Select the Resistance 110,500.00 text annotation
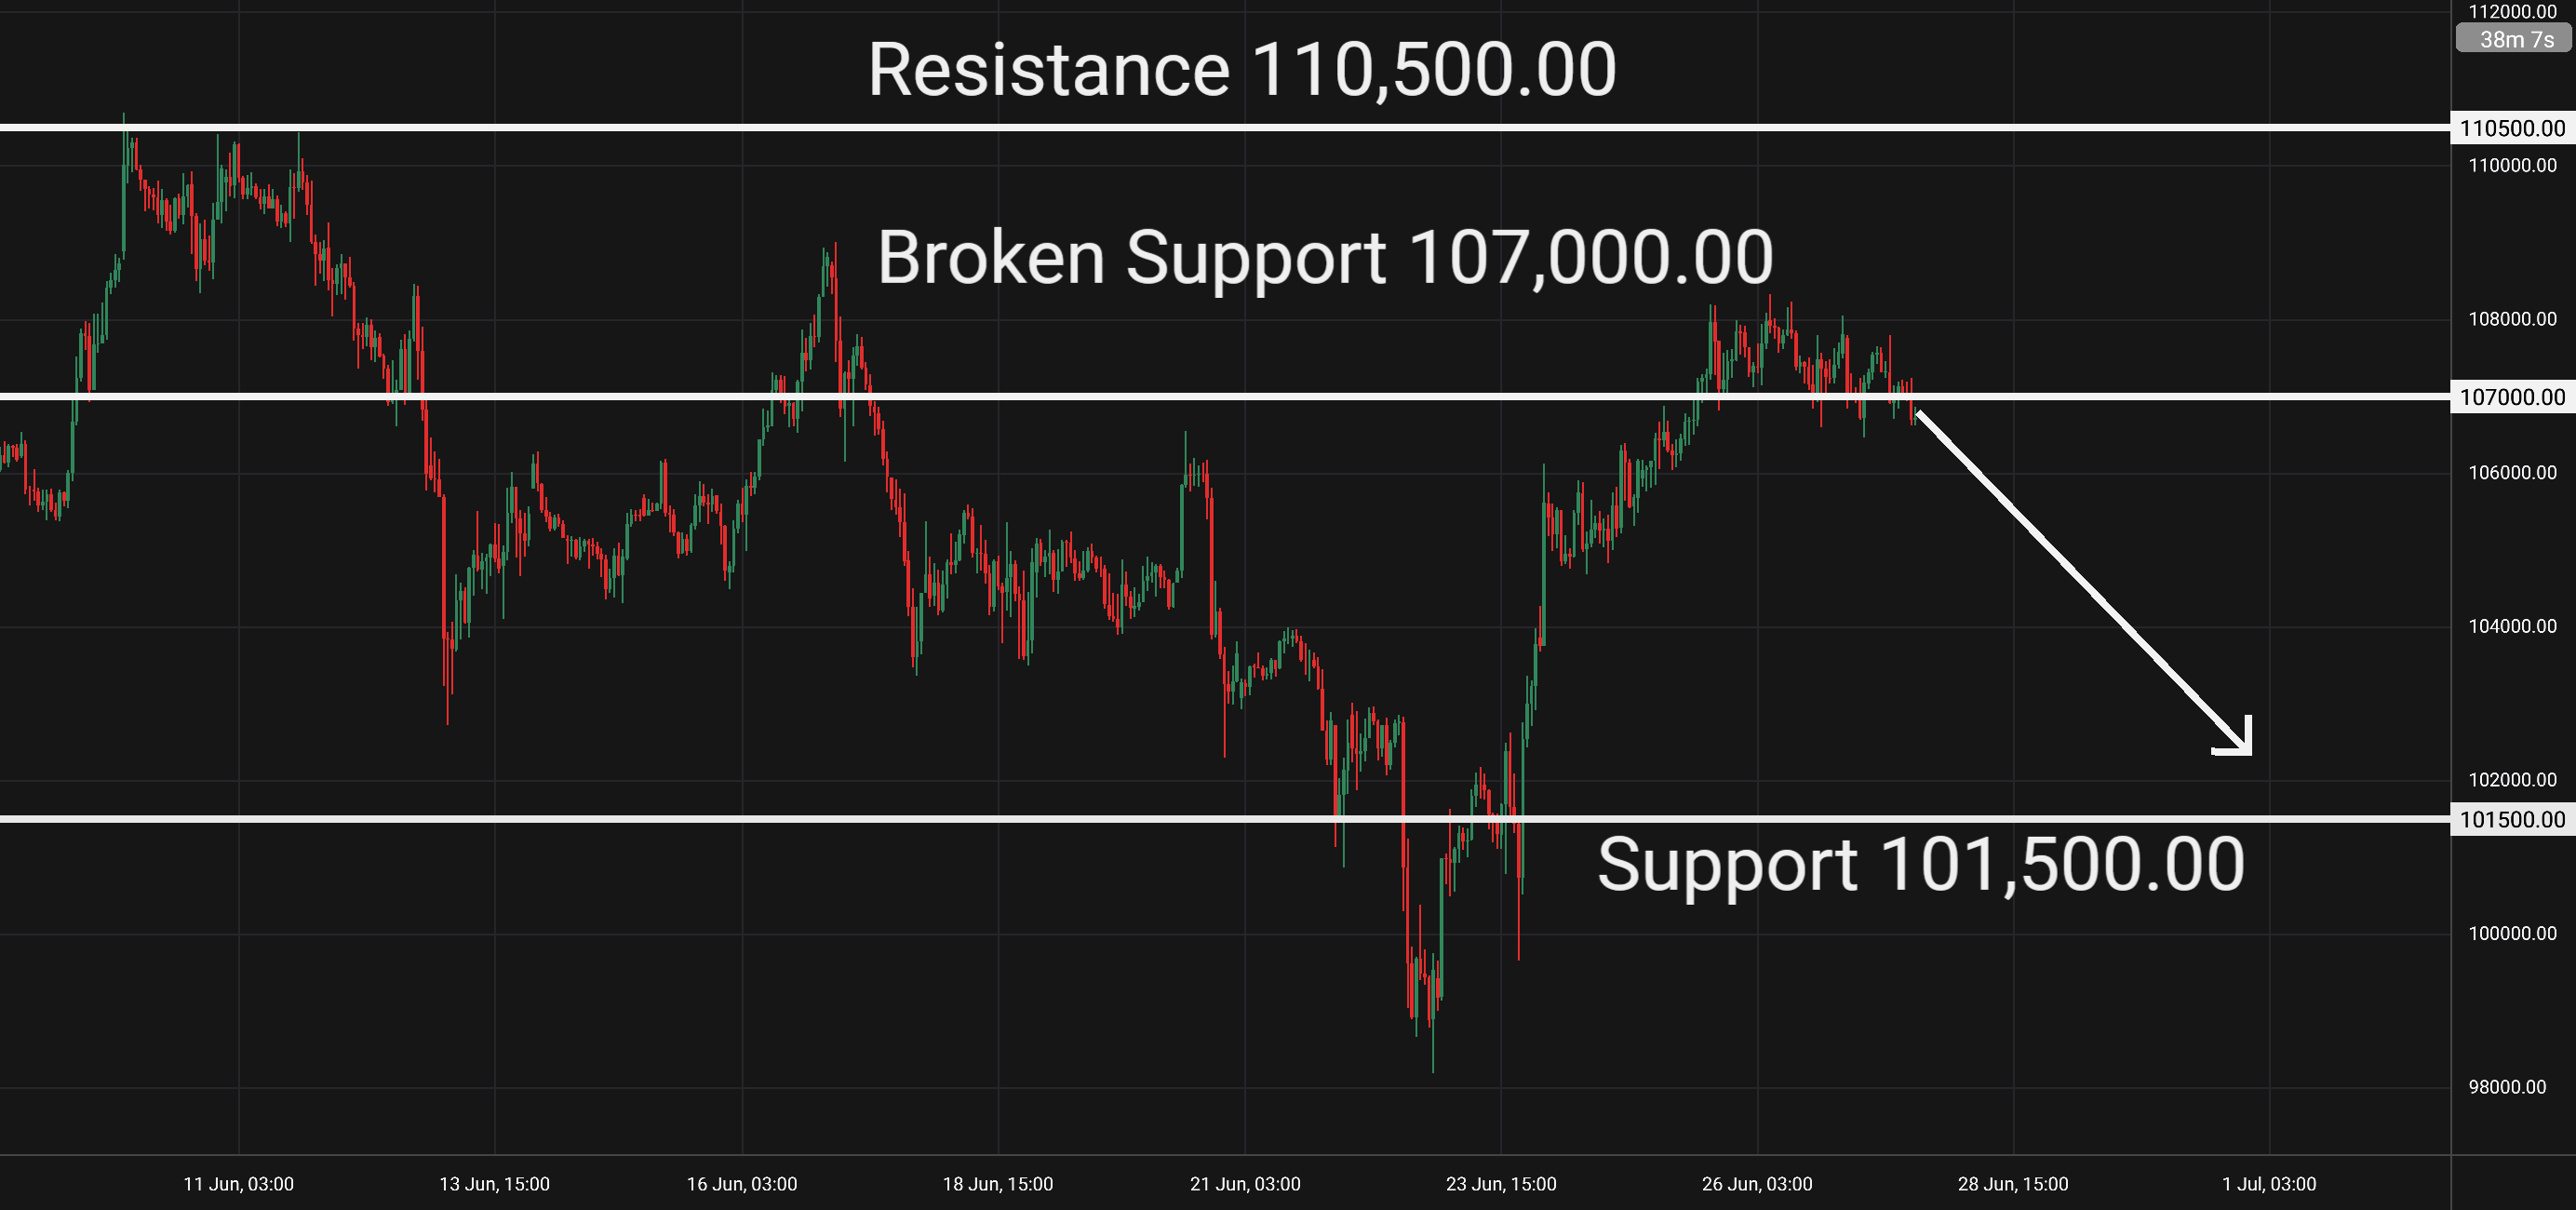This screenshot has height=1210, width=2576. (x=1242, y=70)
